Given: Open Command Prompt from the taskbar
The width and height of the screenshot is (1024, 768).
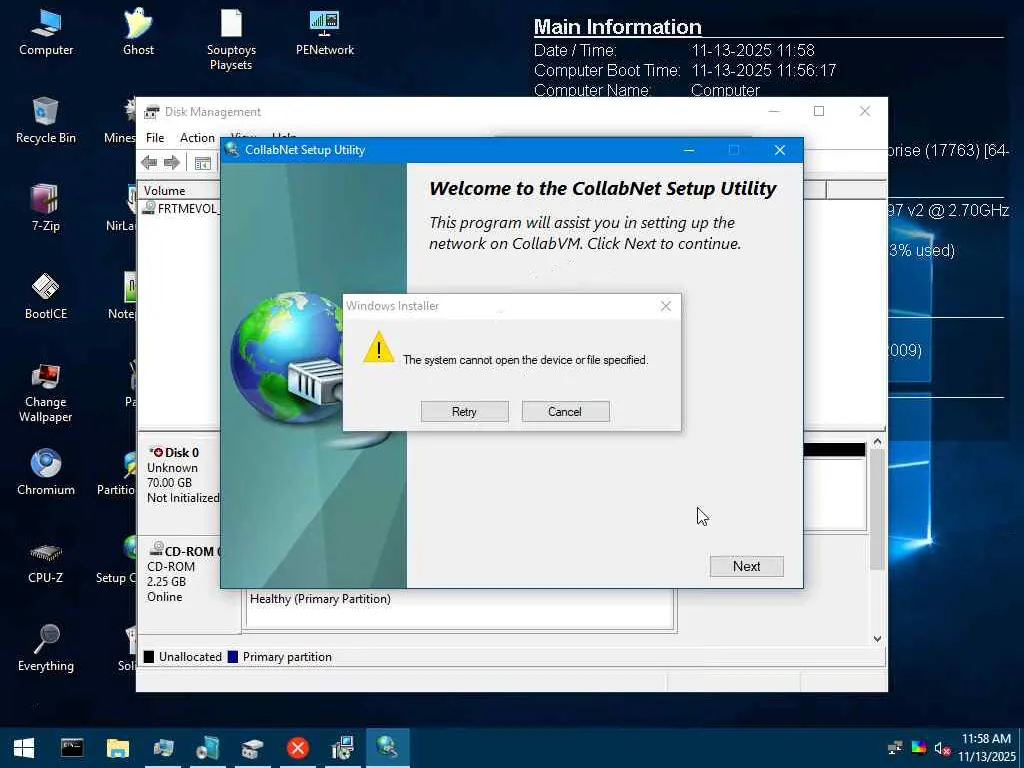Looking at the screenshot, I should tap(72, 748).
